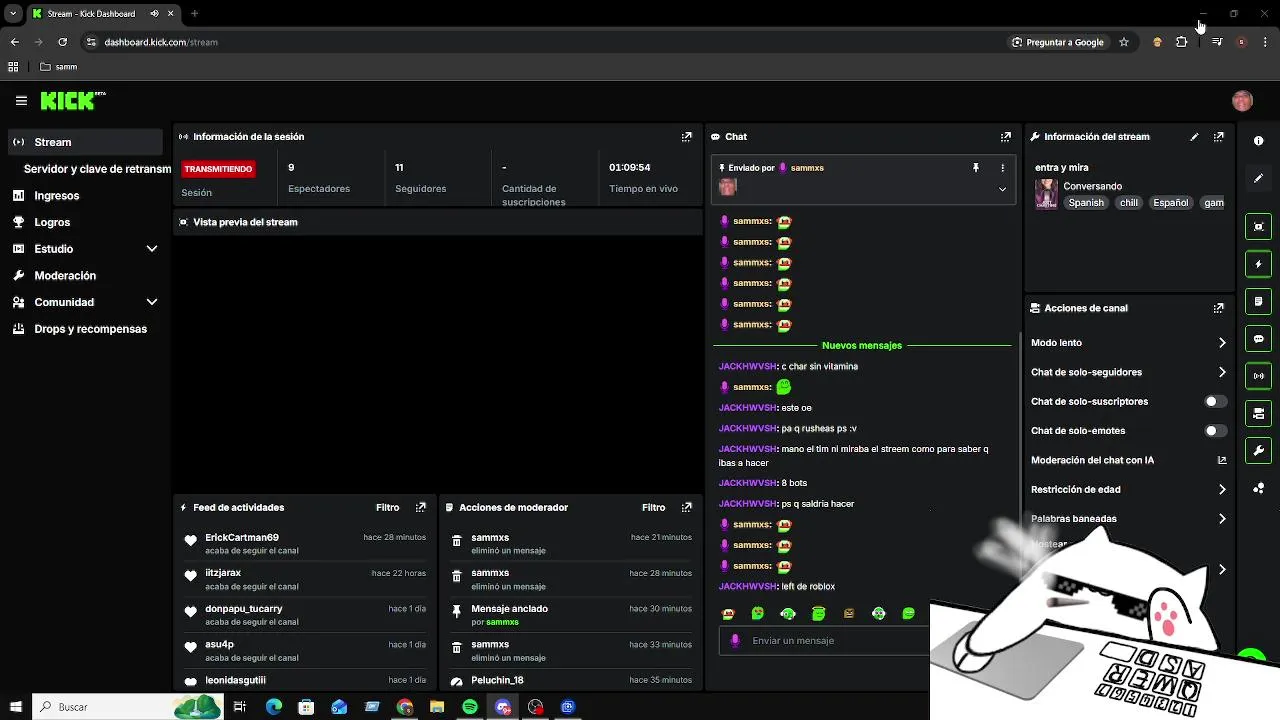
Task: Open Microsoft Edge from the taskbar
Action: (x=273, y=707)
